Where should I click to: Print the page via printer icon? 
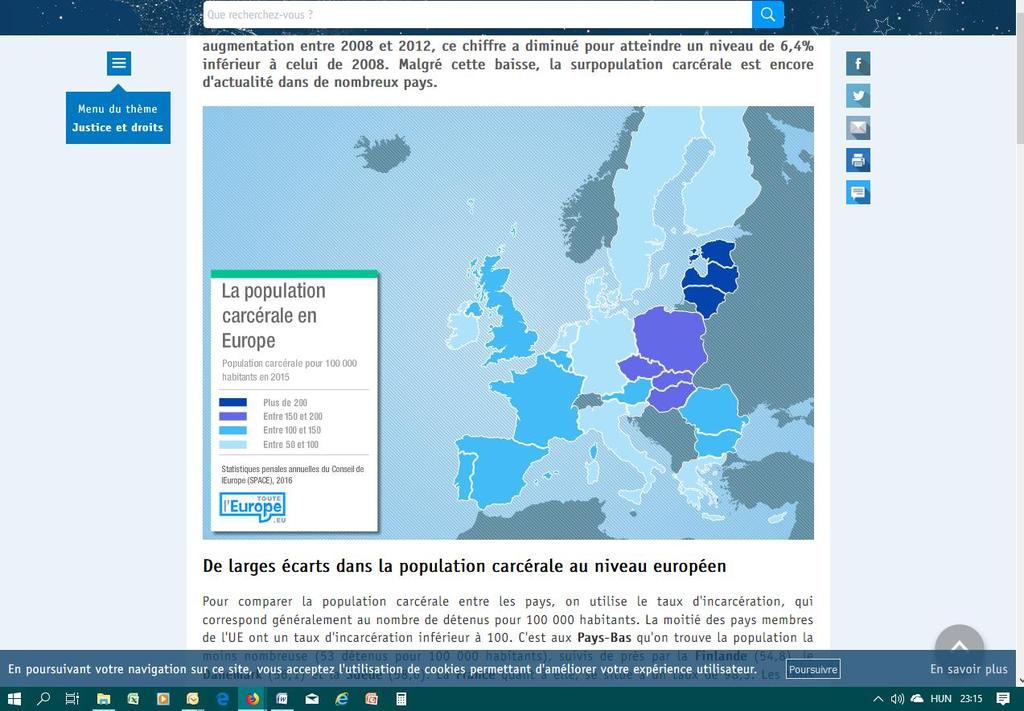click(858, 160)
